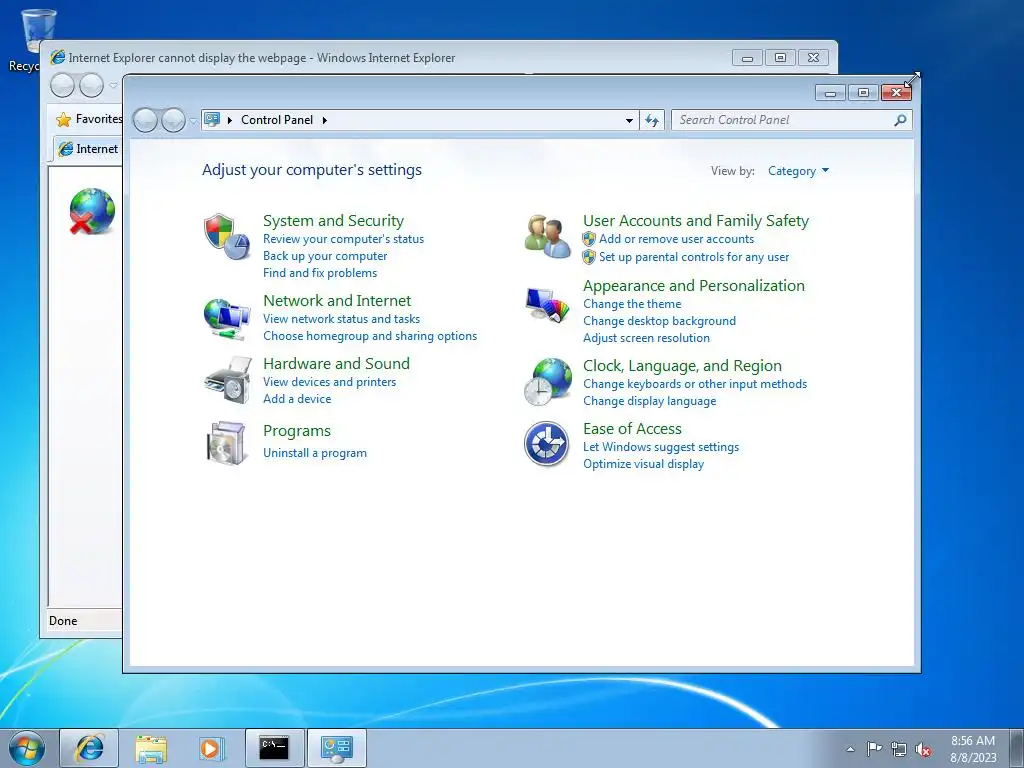Open the Programs disc box icon
The width and height of the screenshot is (1024, 768).
click(226, 443)
